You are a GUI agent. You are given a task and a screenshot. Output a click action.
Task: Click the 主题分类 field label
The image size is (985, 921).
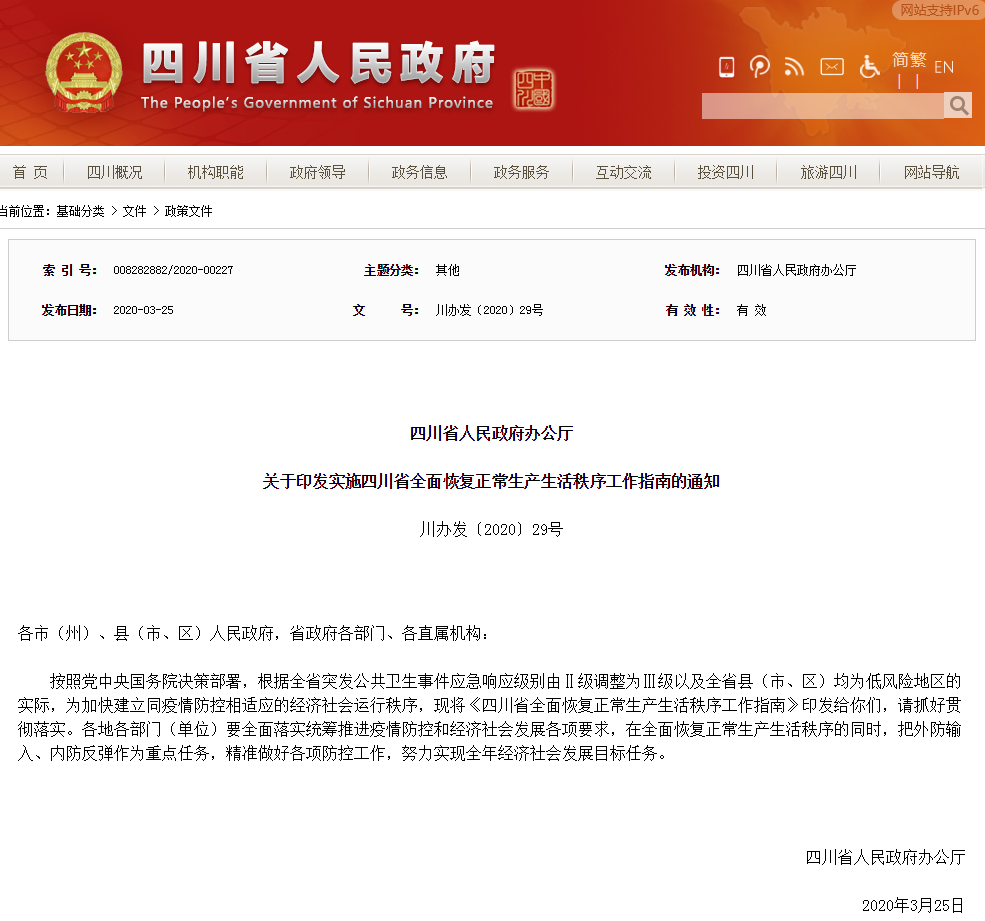pyautogui.click(x=391, y=270)
